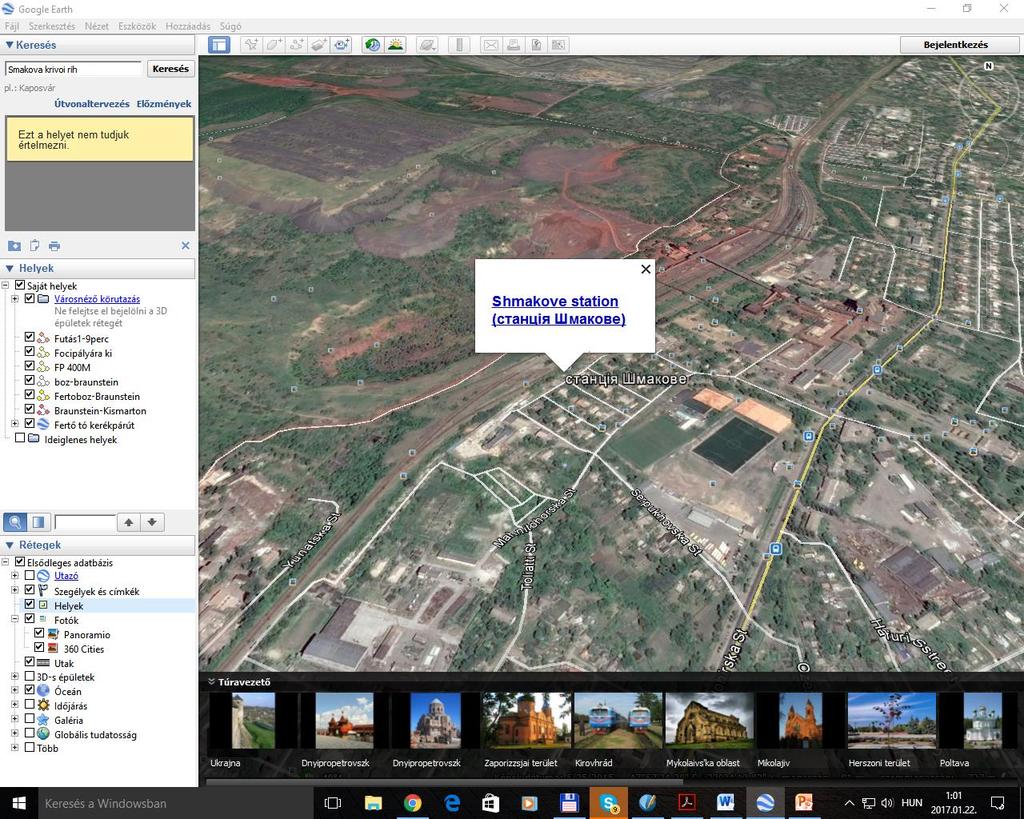Click the print toolbar icon
1024x819 pixels.
point(513,44)
